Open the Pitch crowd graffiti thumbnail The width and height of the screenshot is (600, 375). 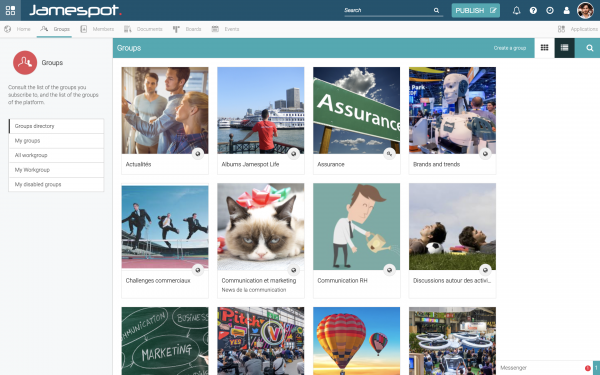(x=261, y=341)
